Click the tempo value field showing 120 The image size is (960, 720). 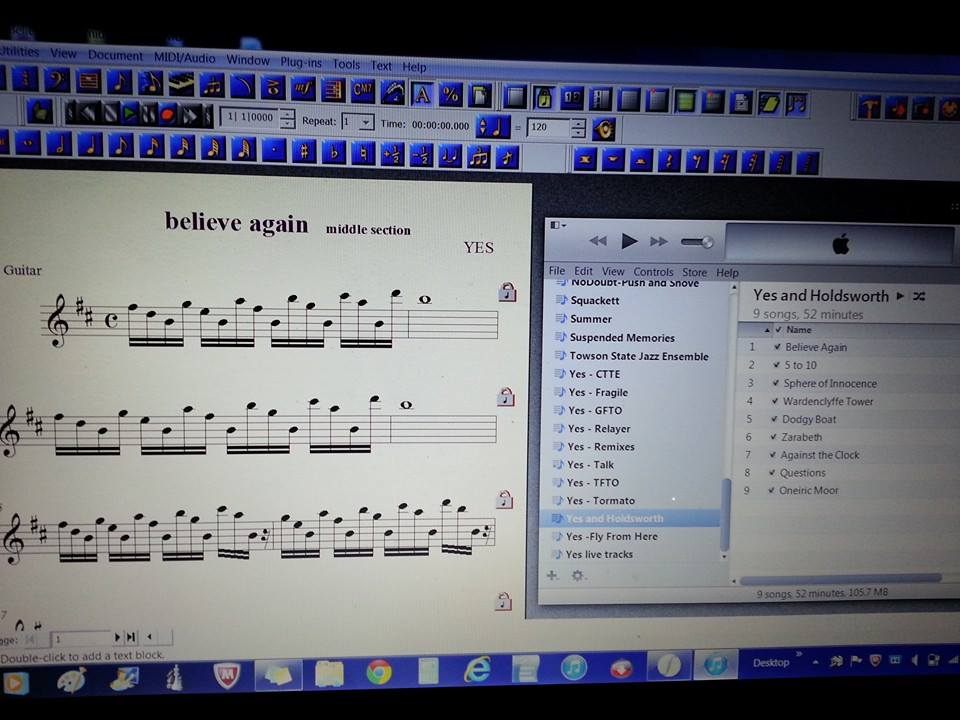(x=548, y=127)
